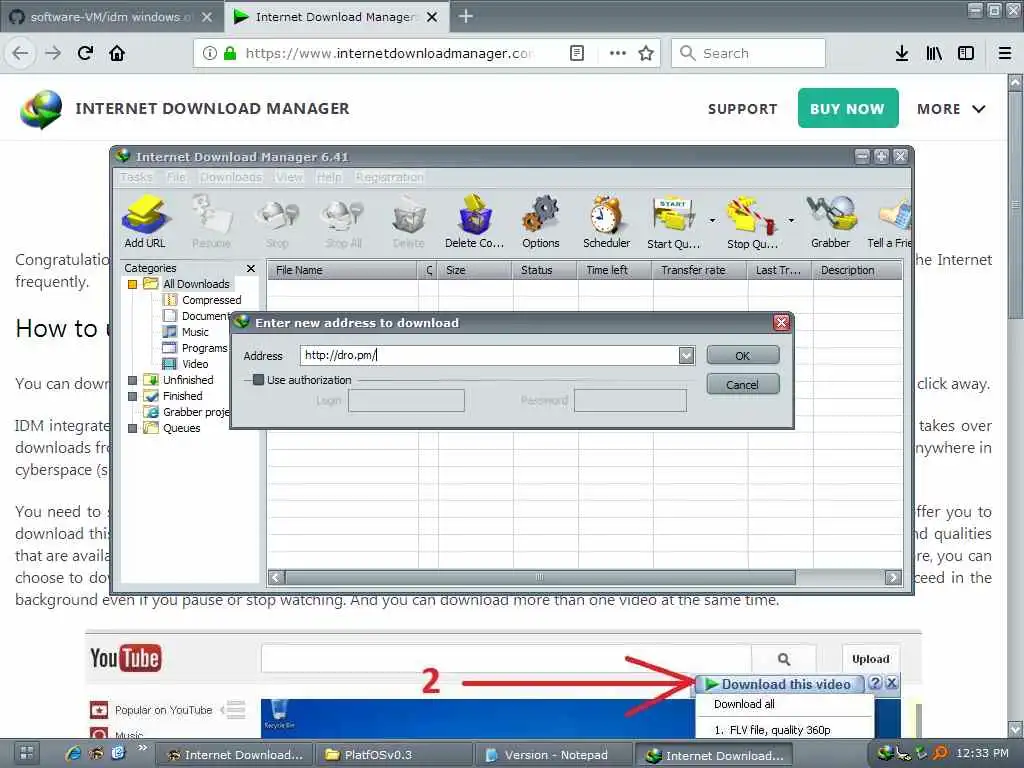1024x768 pixels.
Task: Open the Help menu
Action: (x=329, y=177)
